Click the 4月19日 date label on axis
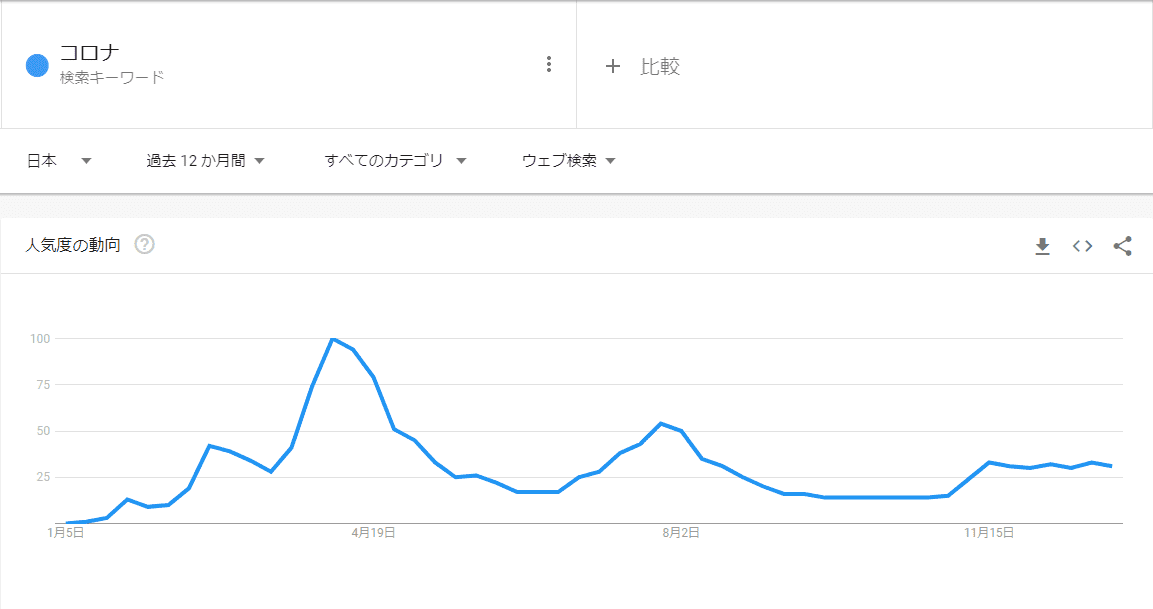Image resolution: width=1153 pixels, height=609 pixels. coord(373,533)
